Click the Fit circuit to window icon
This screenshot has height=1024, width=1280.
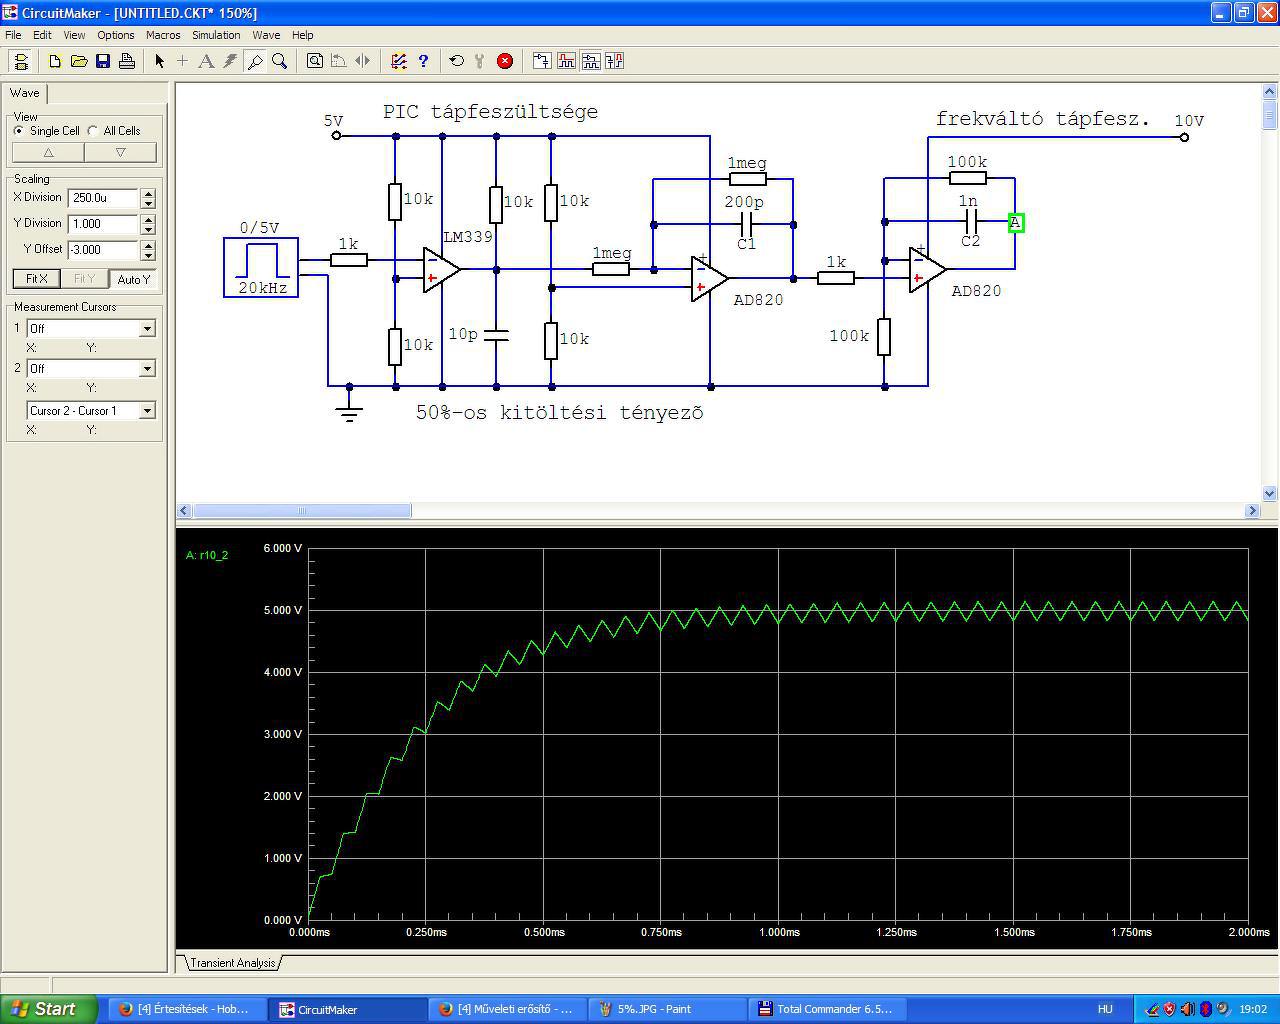[x=315, y=61]
